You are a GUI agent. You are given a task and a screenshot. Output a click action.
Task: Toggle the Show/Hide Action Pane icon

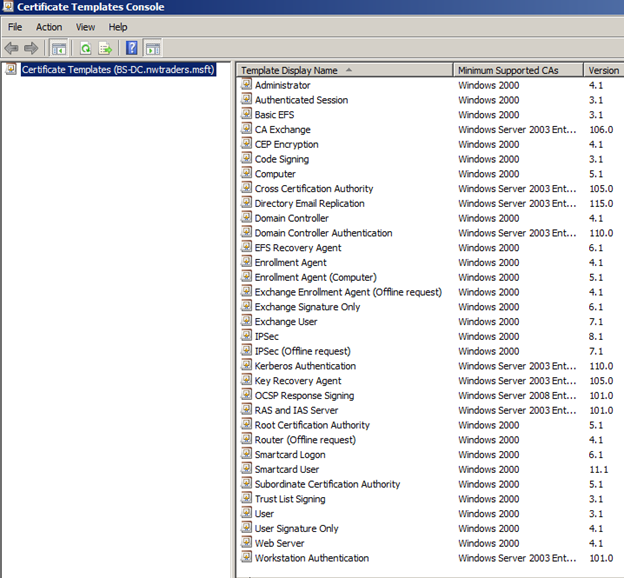pos(153,49)
